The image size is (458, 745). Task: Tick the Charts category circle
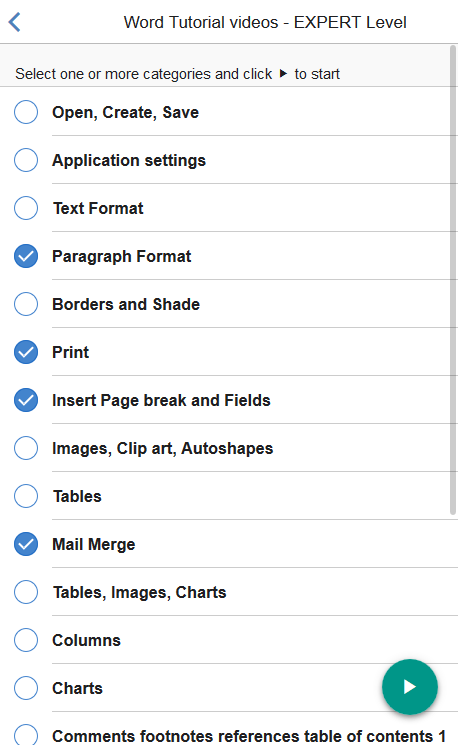click(x=26, y=688)
